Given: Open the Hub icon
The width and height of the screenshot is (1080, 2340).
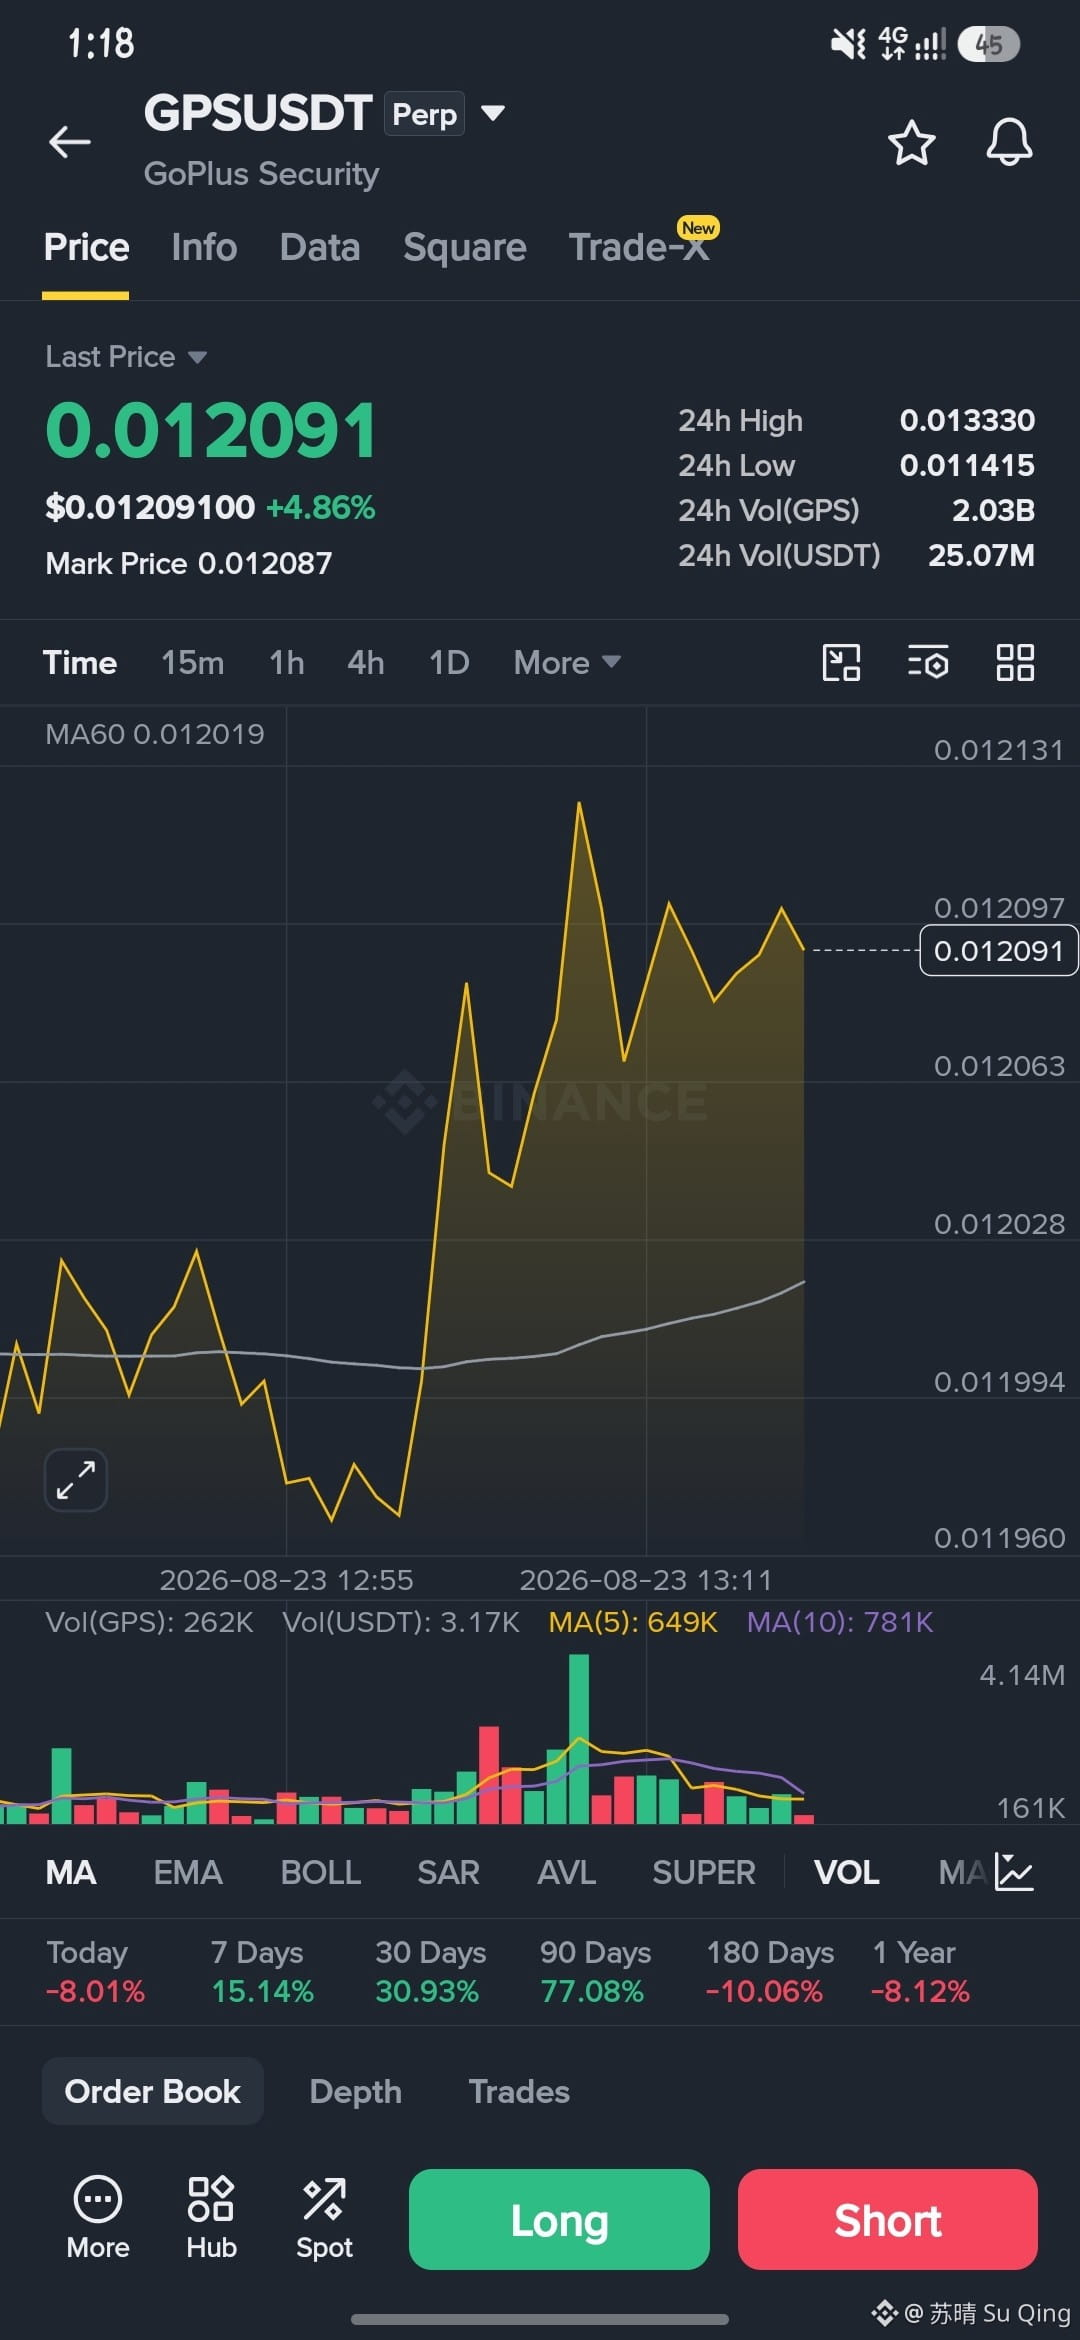Looking at the screenshot, I should click(x=211, y=2218).
